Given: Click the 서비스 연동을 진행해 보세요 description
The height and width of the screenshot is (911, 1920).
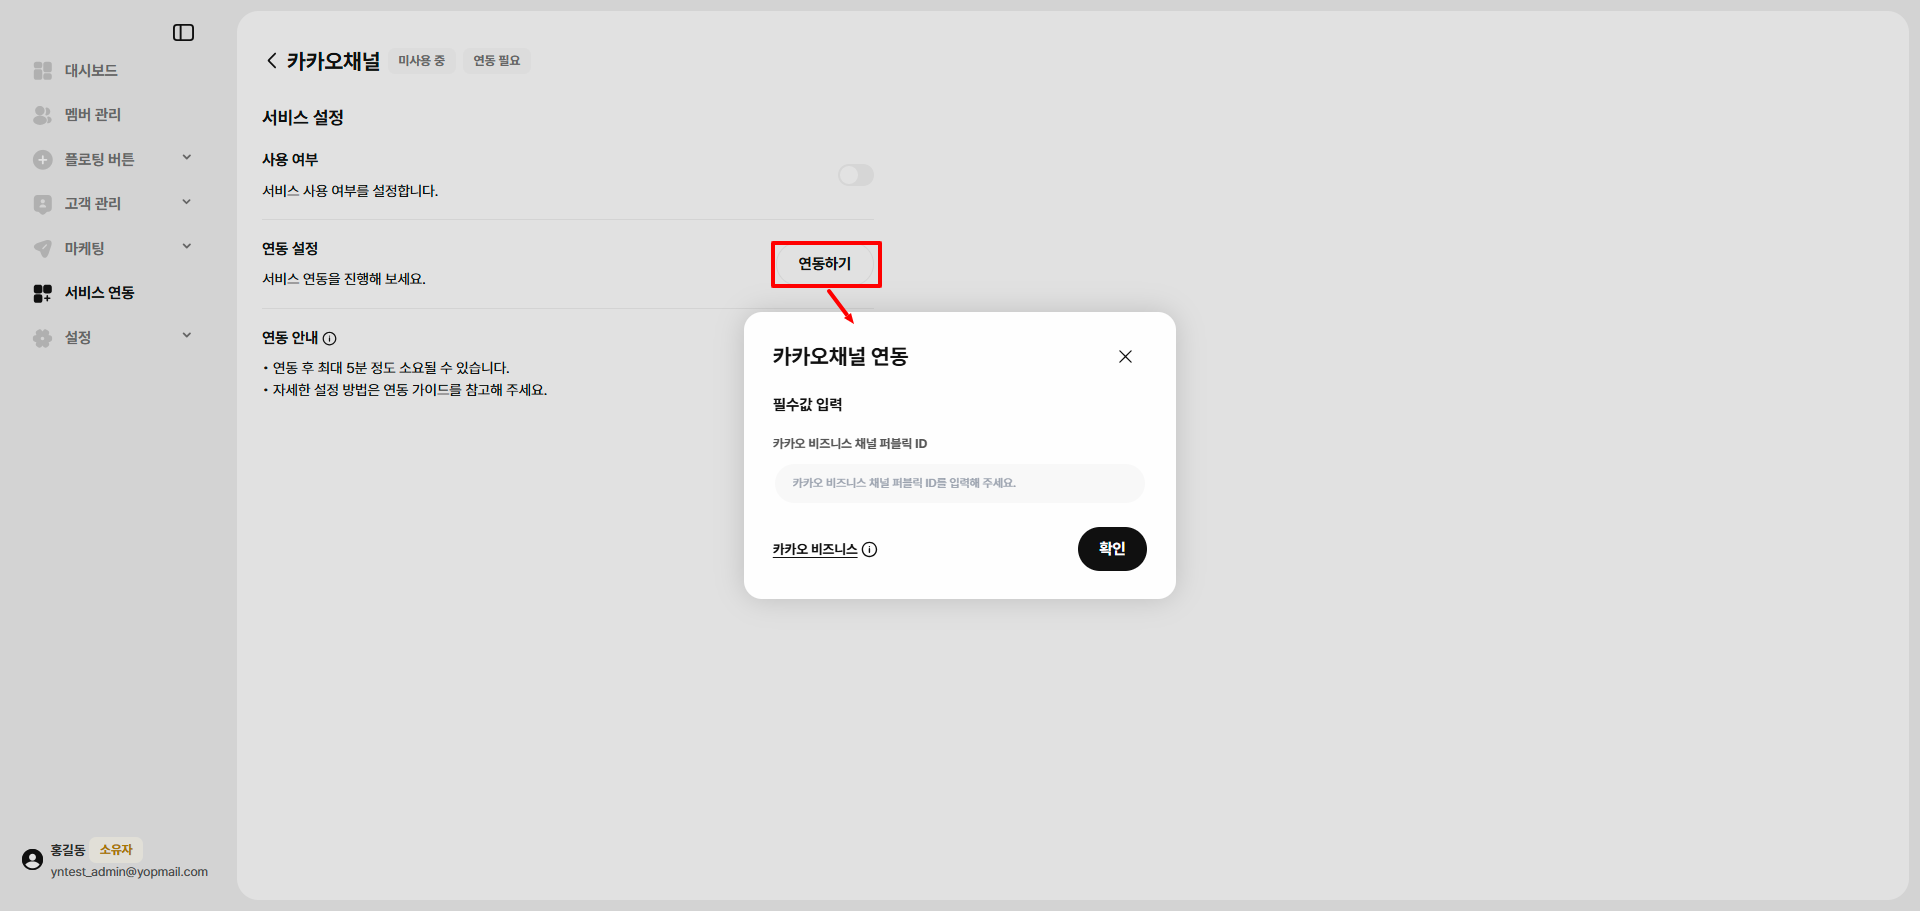Looking at the screenshot, I should pyautogui.click(x=344, y=279).
